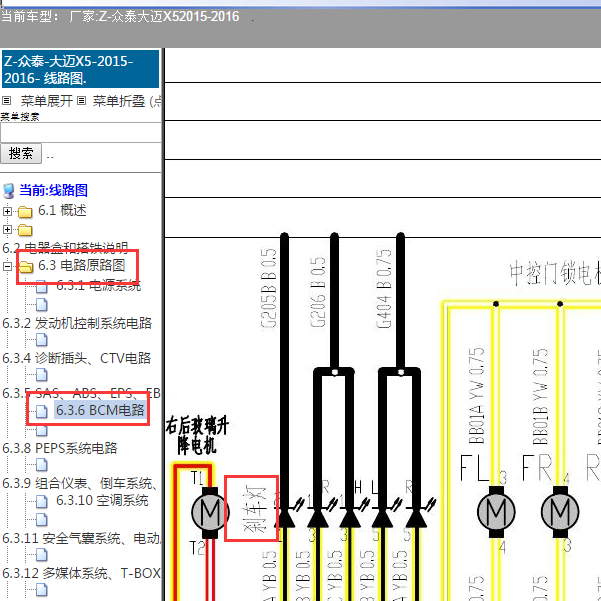Click the G206 B 0.5 wire label
This screenshot has height=601, width=601.
point(317,292)
